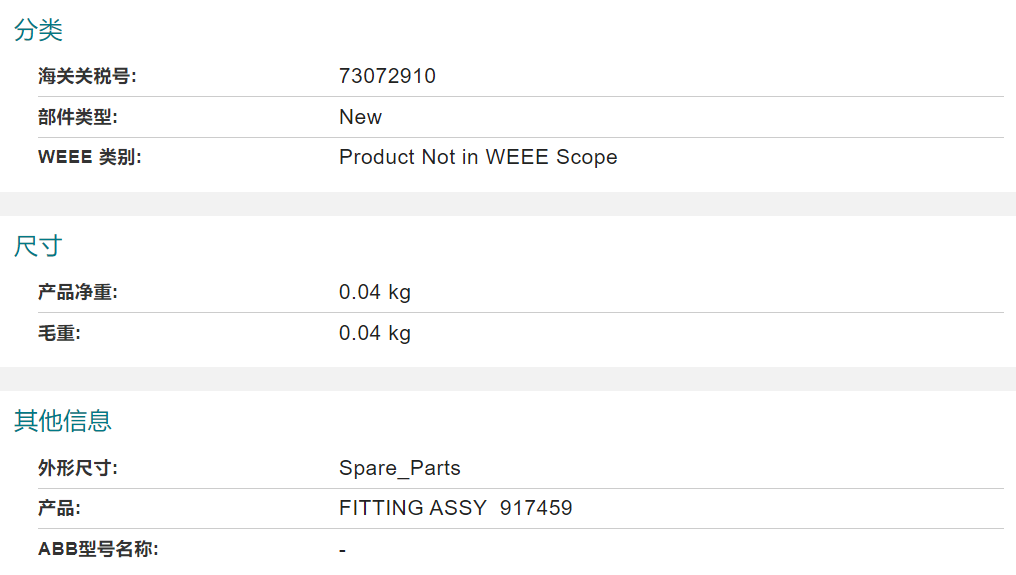Select the customs tariff number 73072910

[x=387, y=76]
